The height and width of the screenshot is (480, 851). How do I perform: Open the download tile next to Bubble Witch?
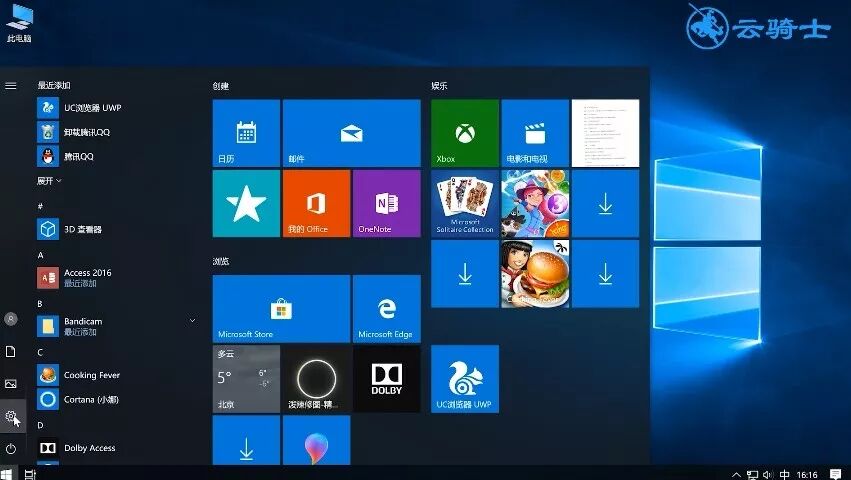[x=605, y=204]
